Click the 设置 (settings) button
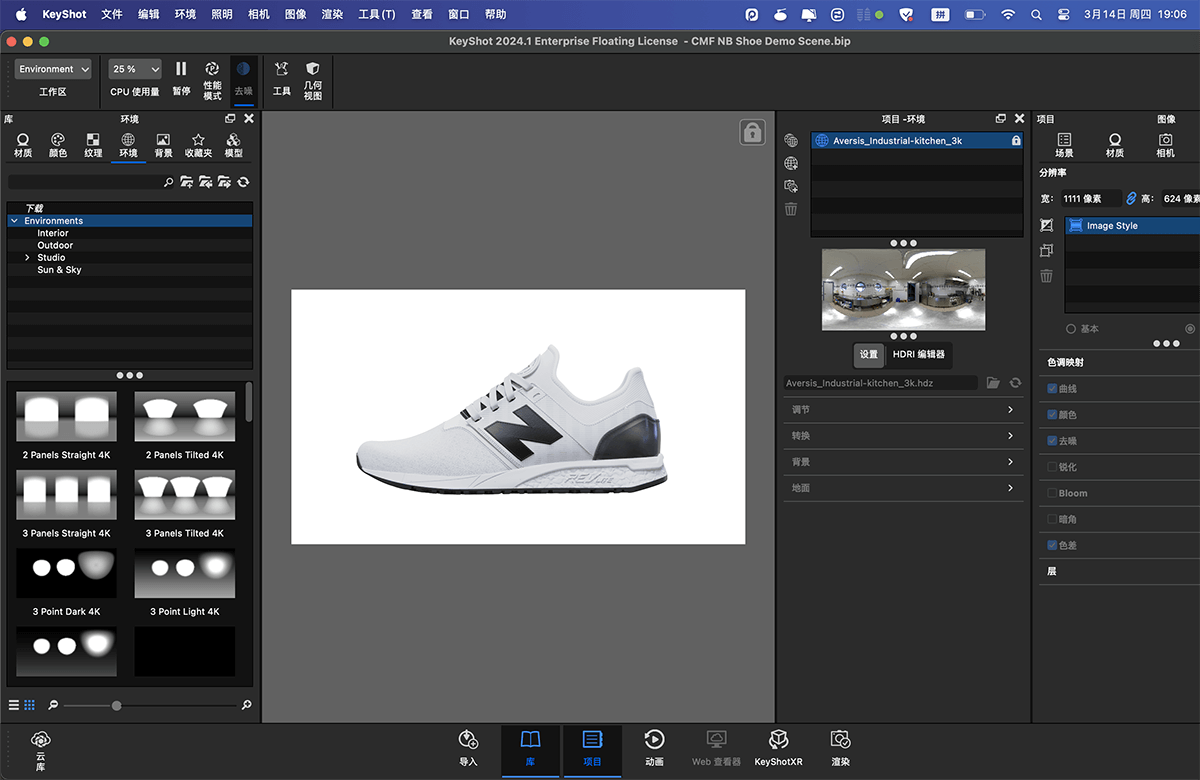Screen dimensions: 1200x780 coord(869,355)
